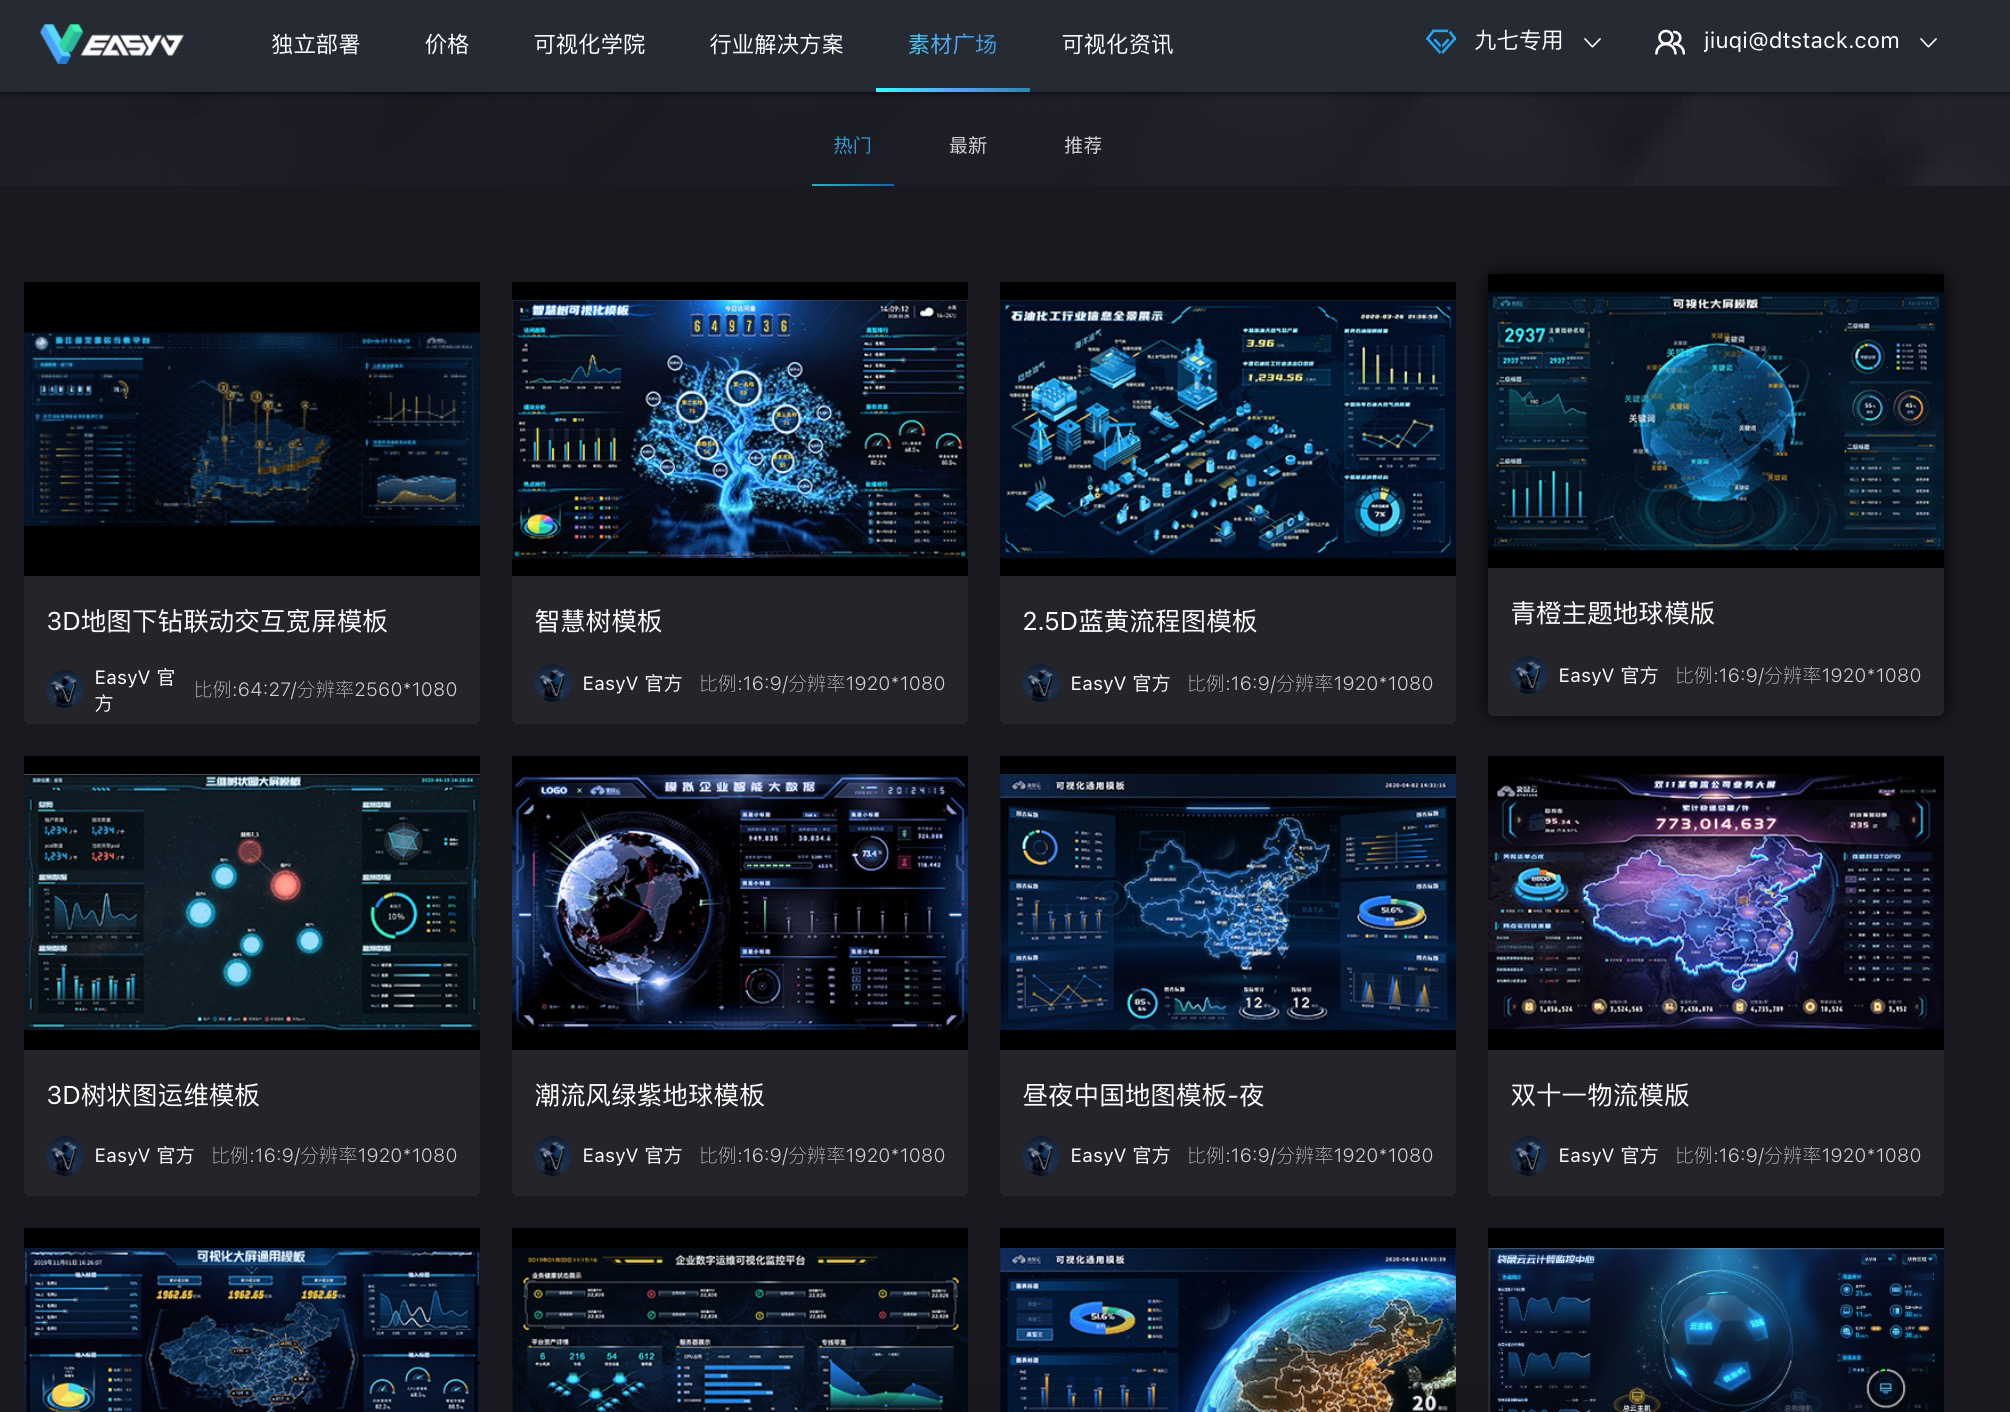Click the 昼夜中国地图模板-夜 title

point(1141,1096)
